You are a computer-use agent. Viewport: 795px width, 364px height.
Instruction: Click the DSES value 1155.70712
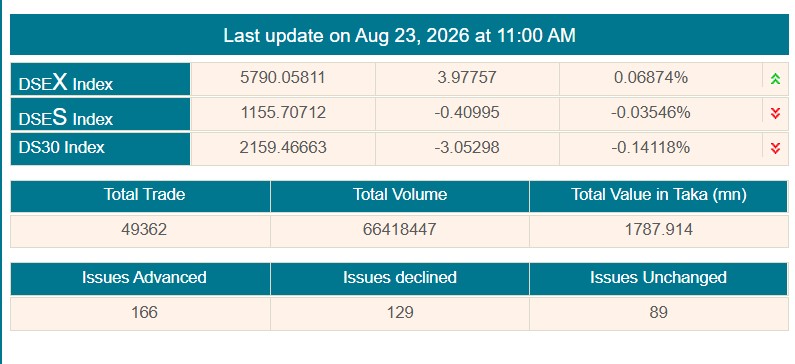pyautogui.click(x=283, y=112)
